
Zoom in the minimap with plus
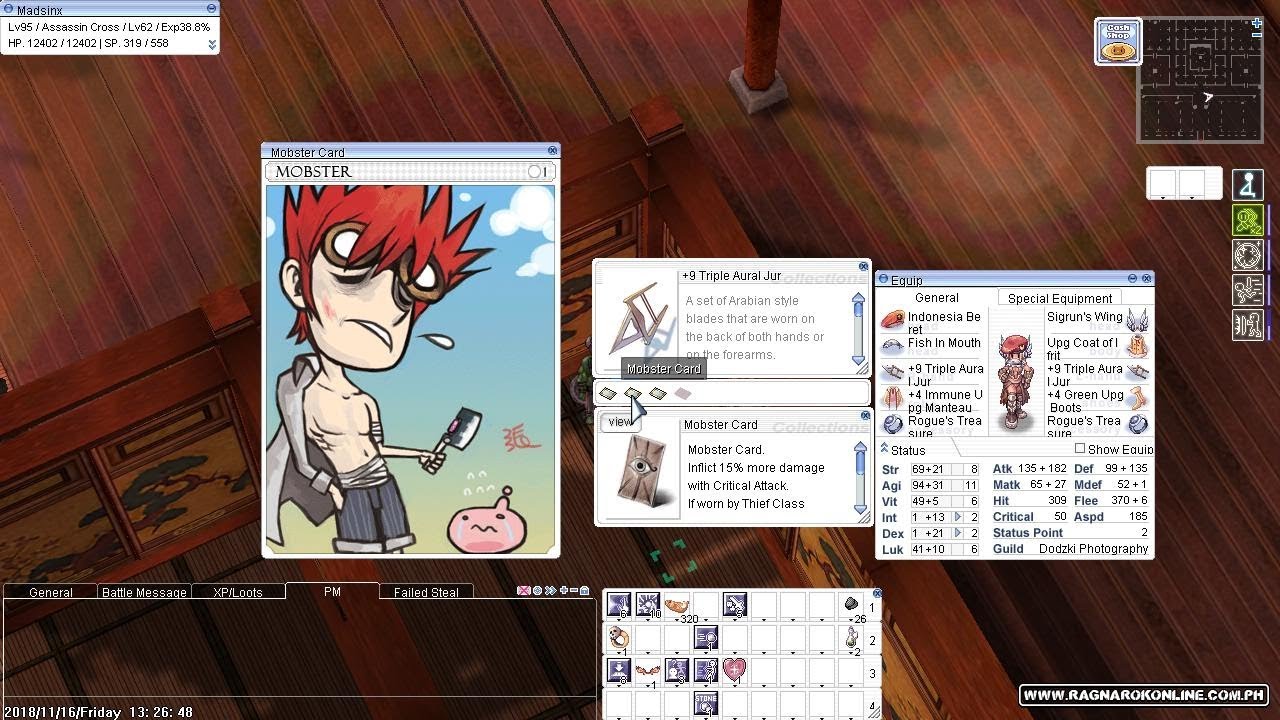click(x=1257, y=23)
